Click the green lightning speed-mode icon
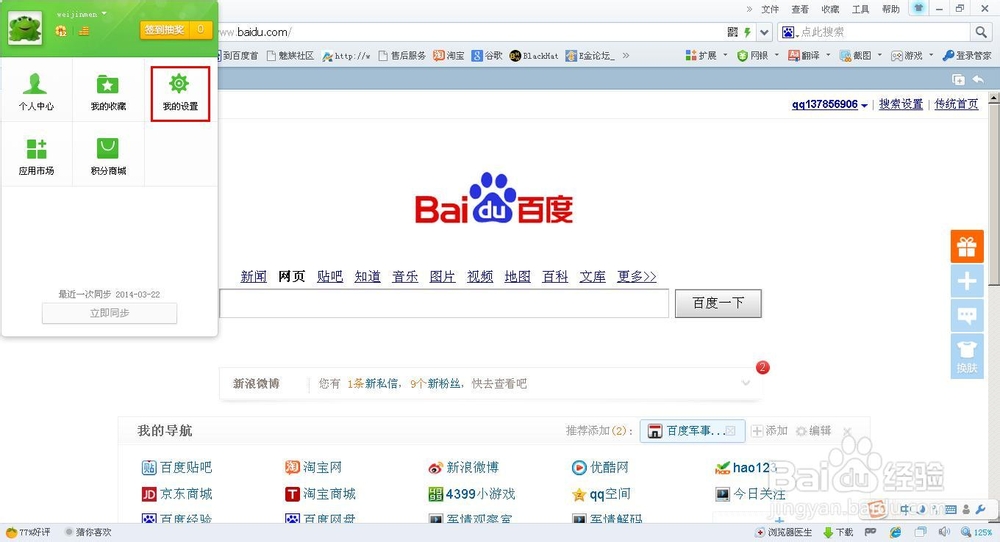This screenshot has height=542, width=1000. tap(747, 32)
